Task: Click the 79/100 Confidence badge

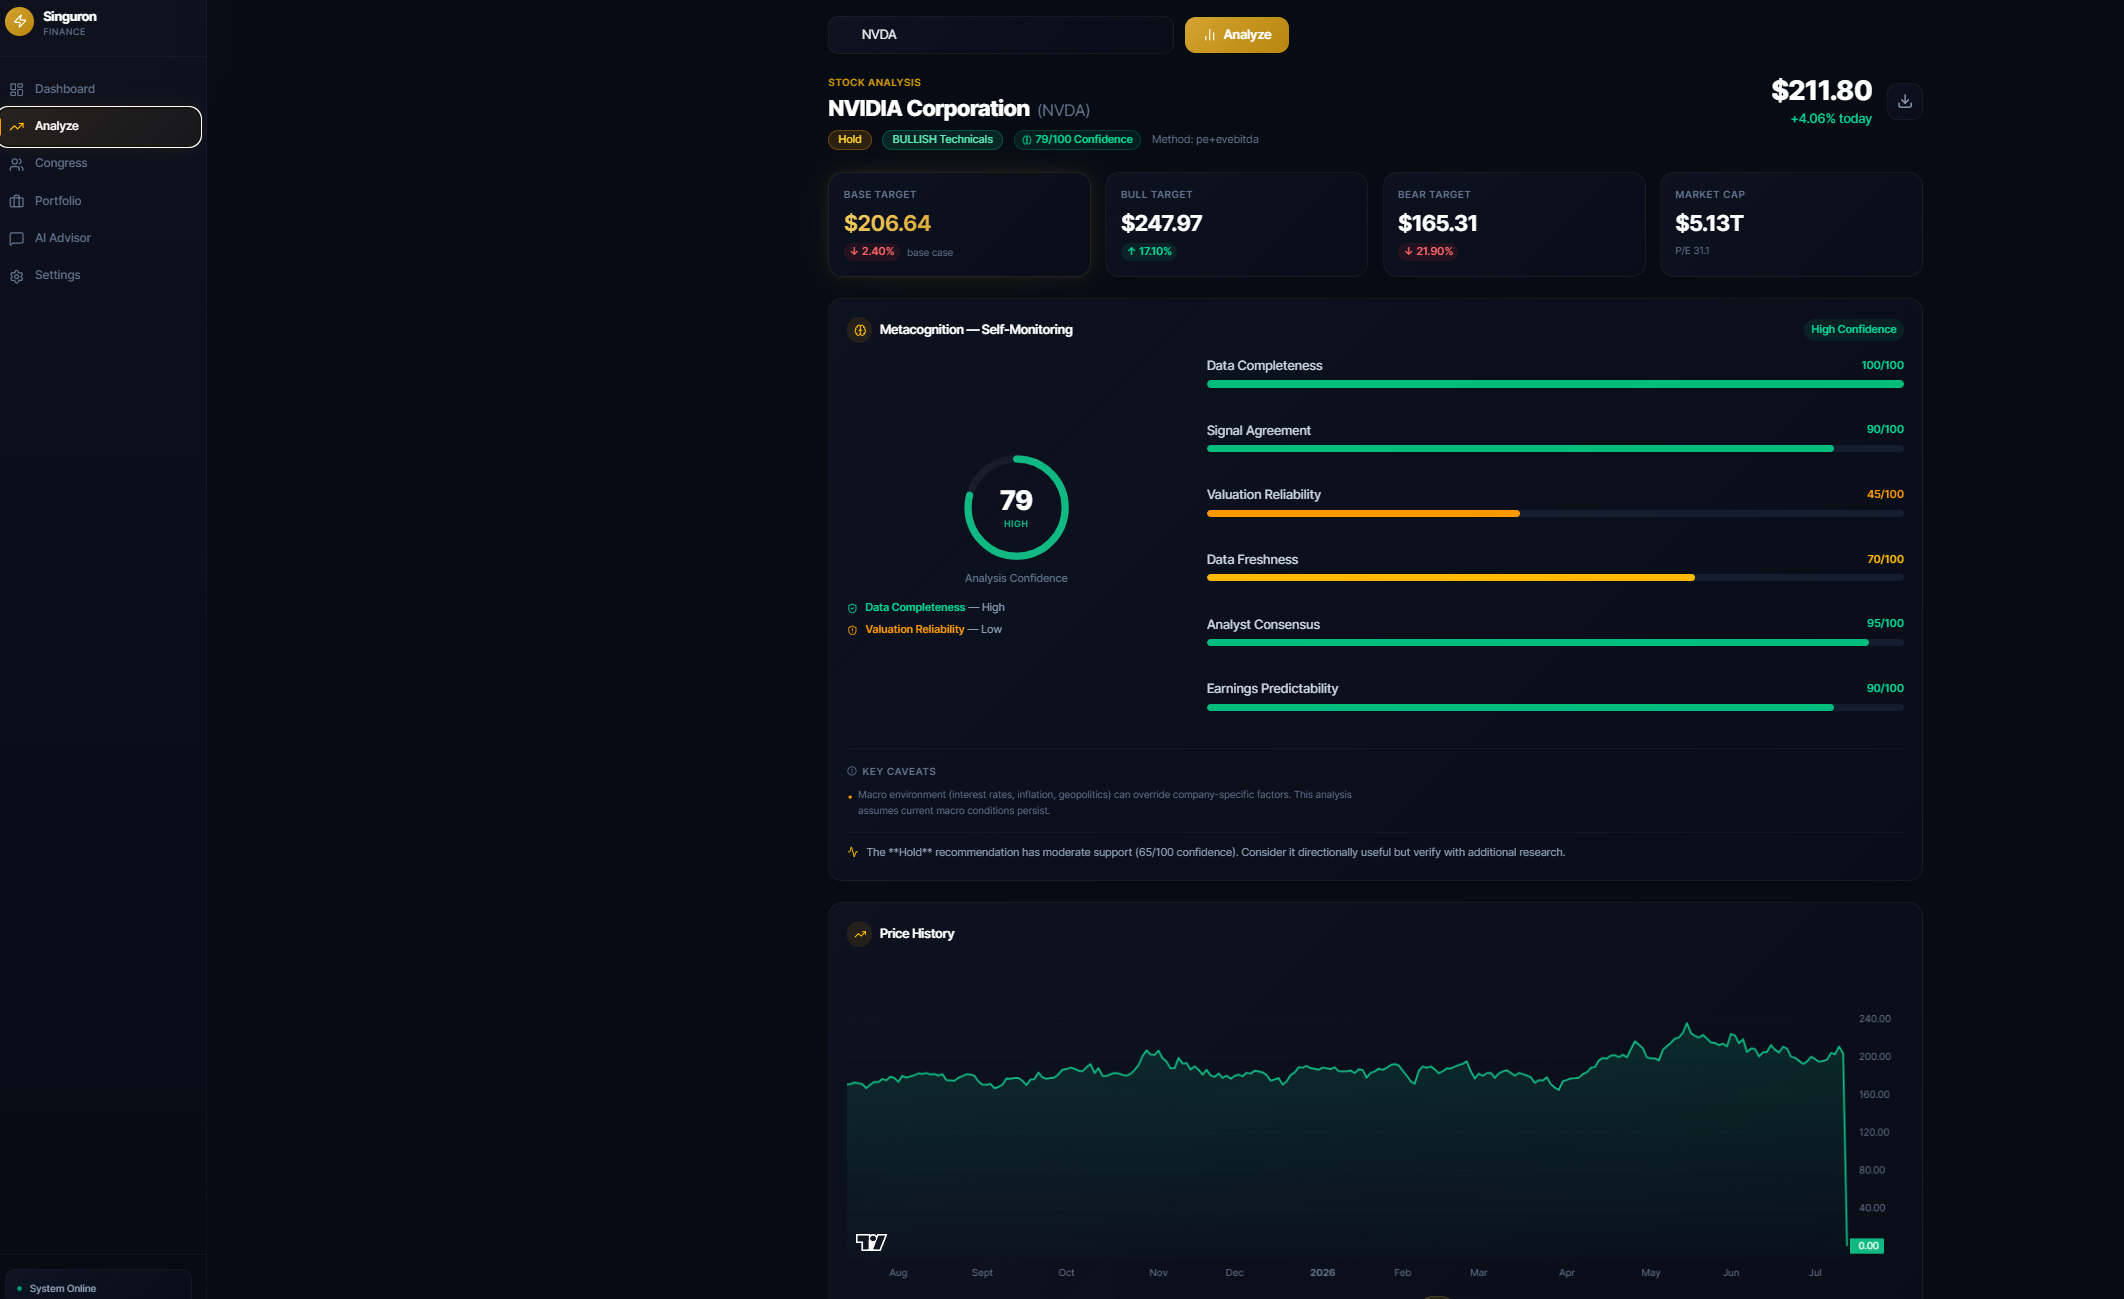Action: click(x=1077, y=140)
